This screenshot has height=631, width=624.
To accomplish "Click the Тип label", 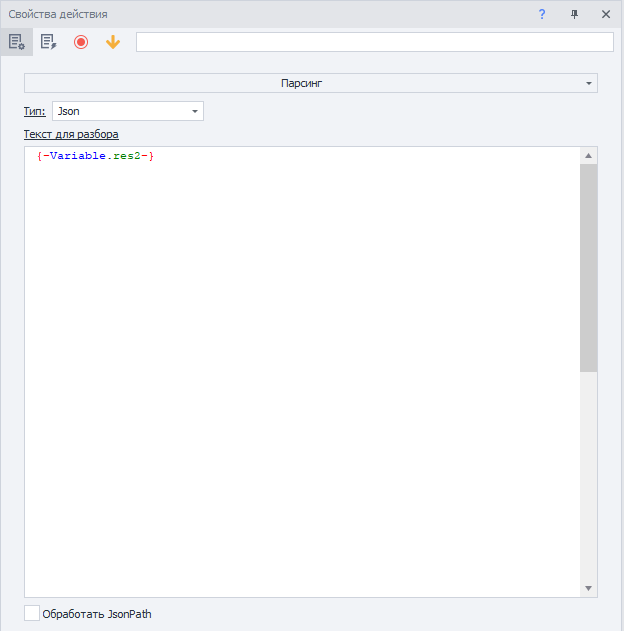I will pos(35,111).
